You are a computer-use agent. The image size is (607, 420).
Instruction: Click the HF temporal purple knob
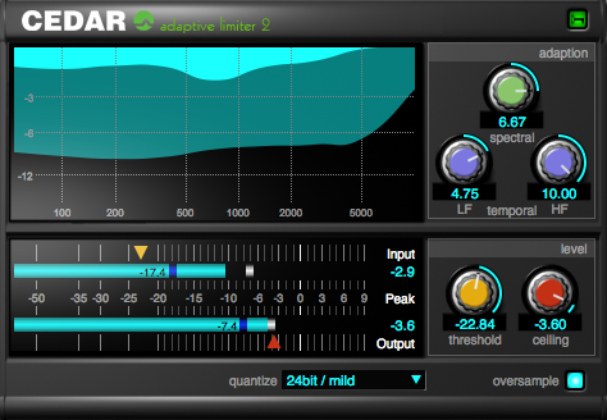[x=559, y=162]
